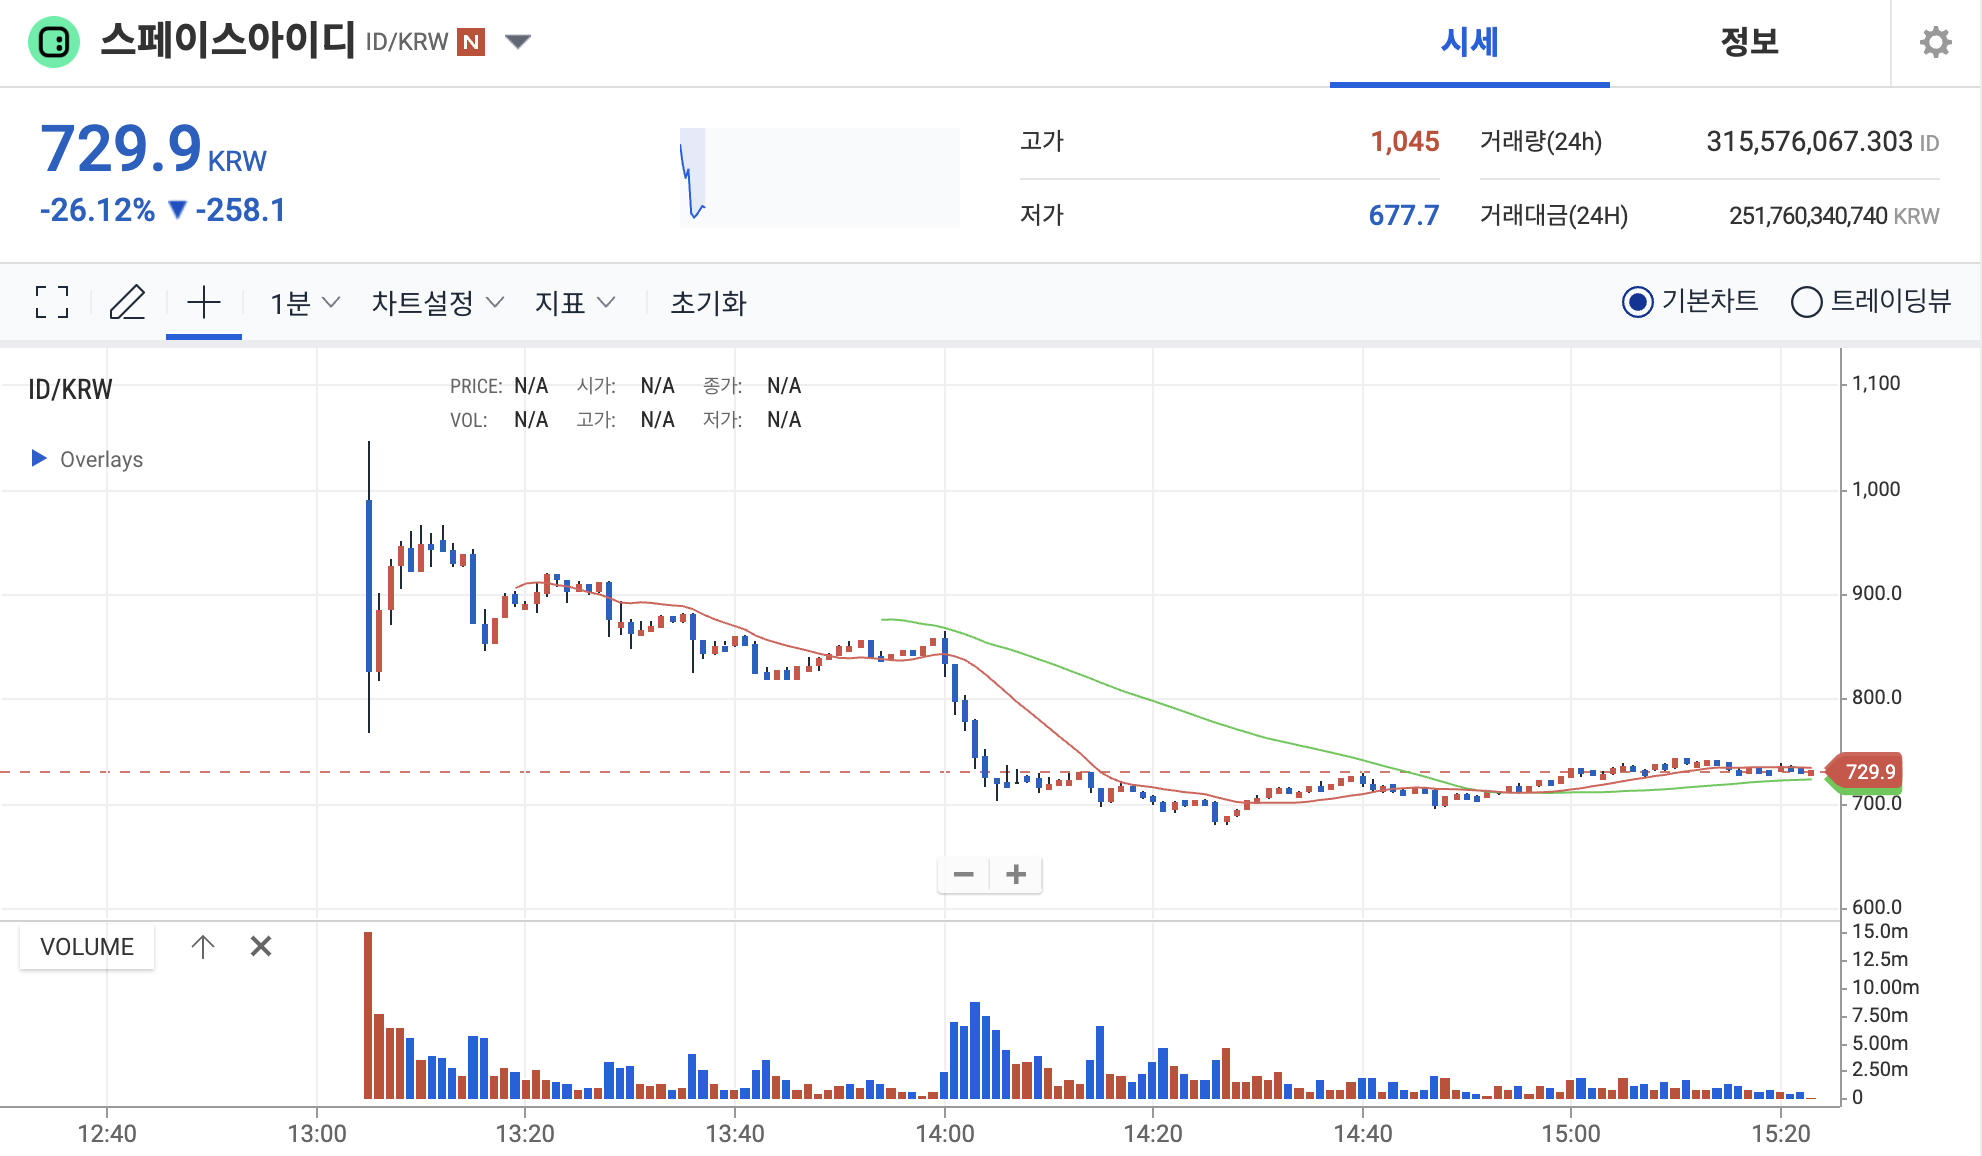Select the pencil drawing tool
1982x1156 pixels.
click(127, 302)
